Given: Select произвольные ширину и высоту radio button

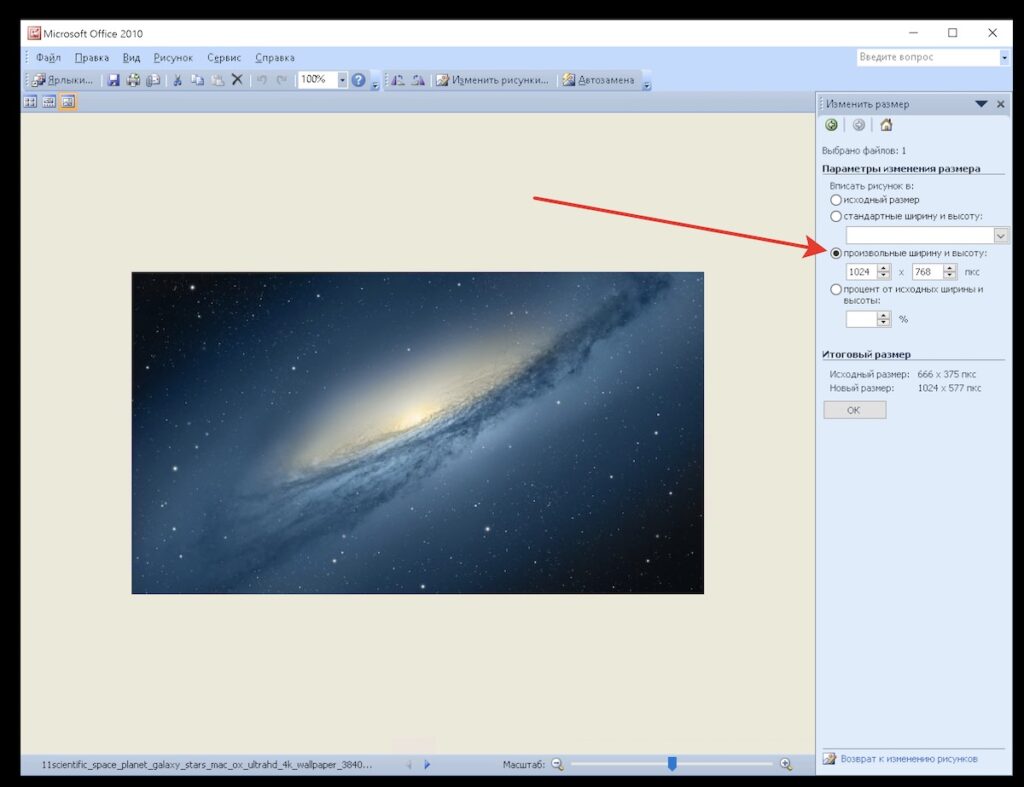Looking at the screenshot, I should [836, 253].
